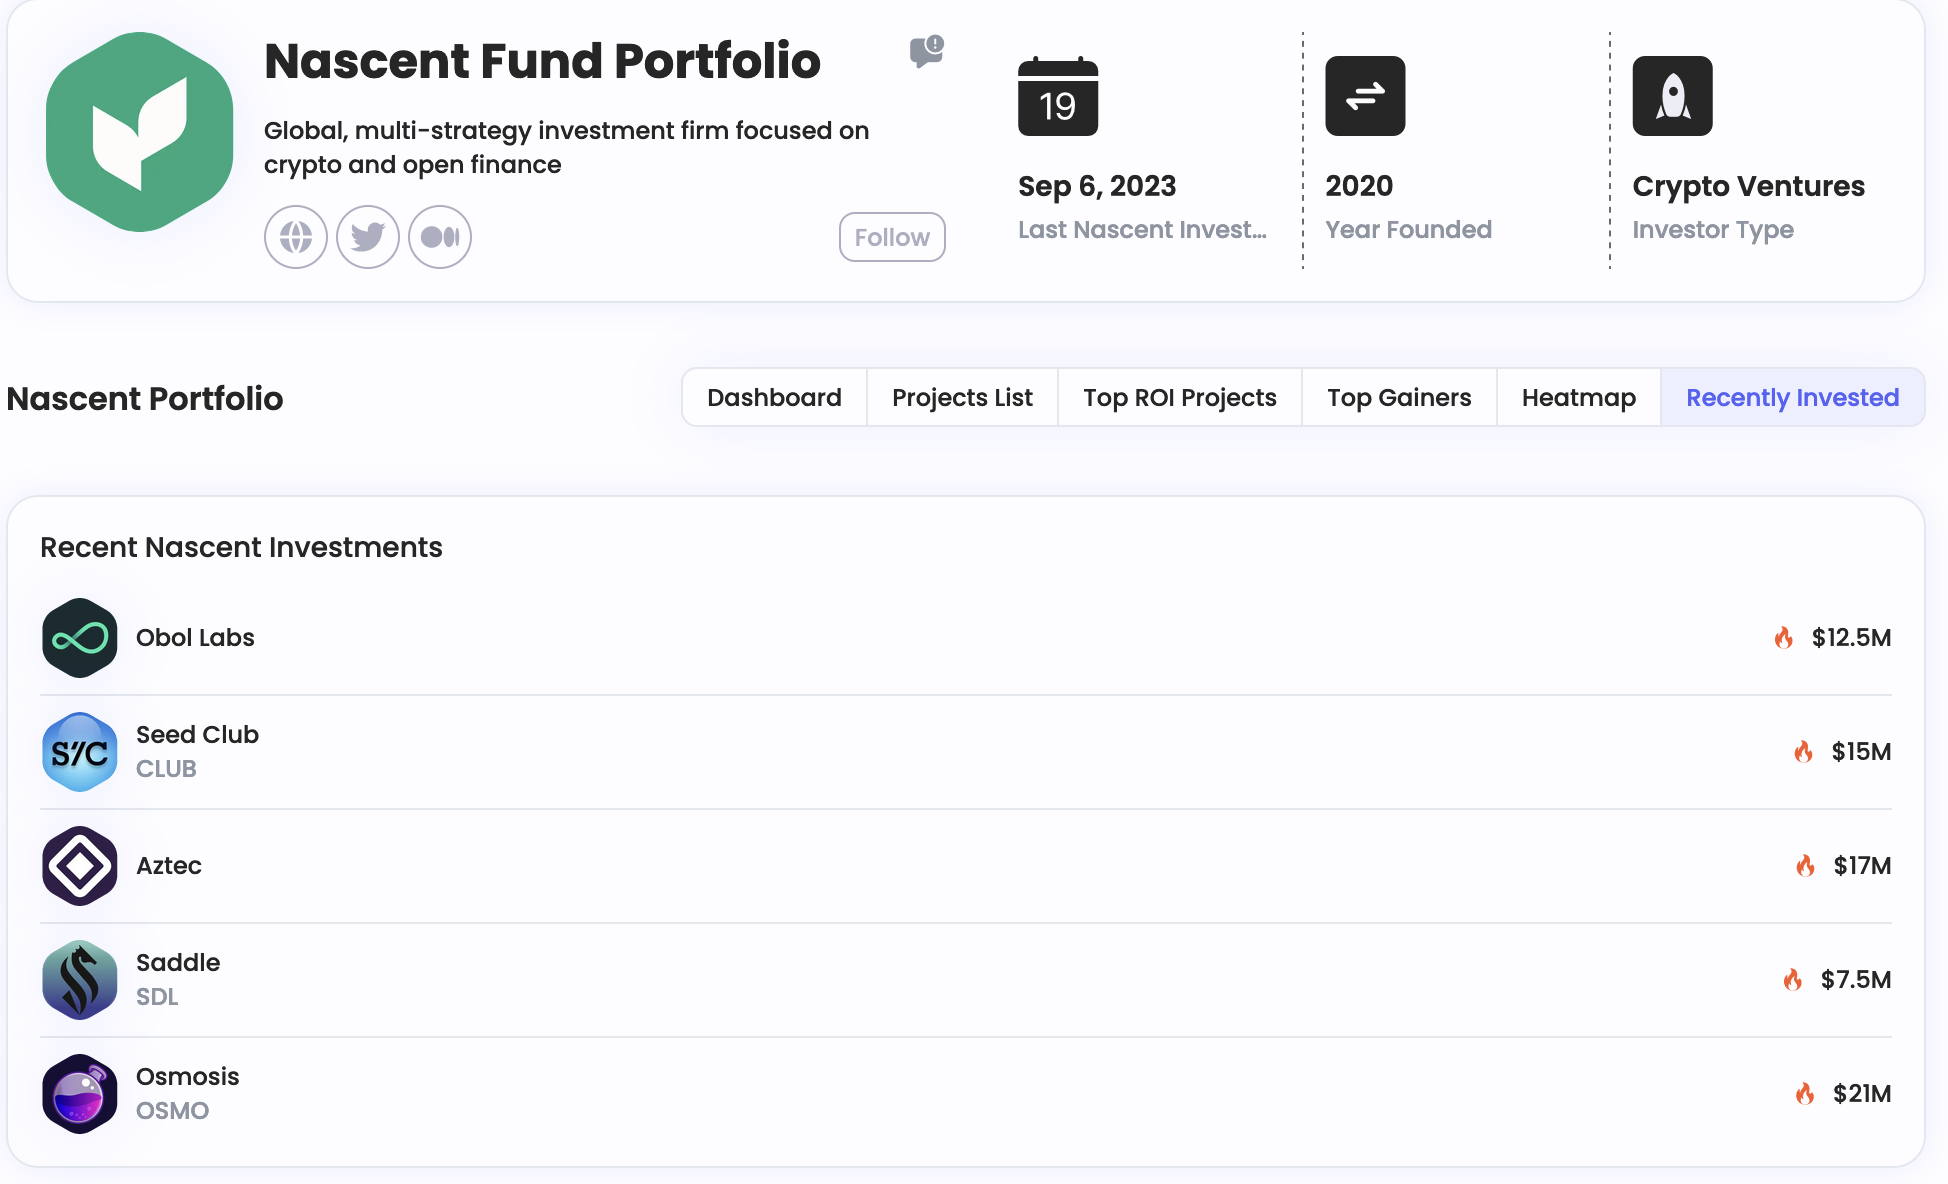Open the Nascent website globe icon
Image resolution: width=1948 pixels, height=1184 pixels.
pyautogui.click(x=295, y=237)
